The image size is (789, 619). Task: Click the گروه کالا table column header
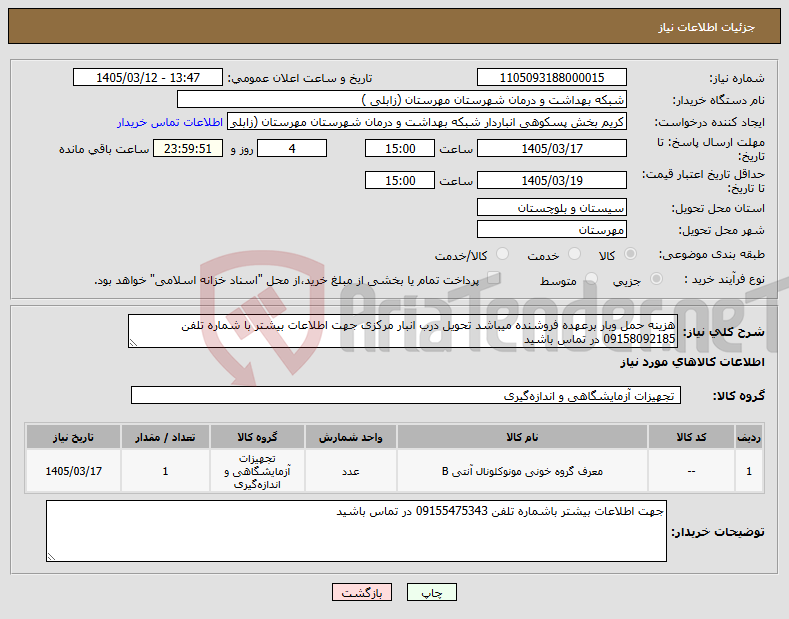pos(257,437)
